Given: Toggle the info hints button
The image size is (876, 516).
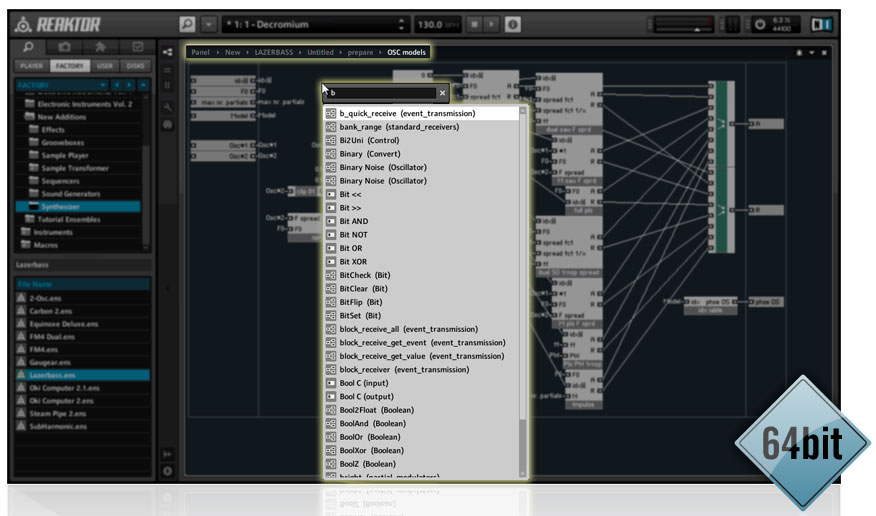Looking at the screenshot, I should pyautogui.click(x=513, y=25).
